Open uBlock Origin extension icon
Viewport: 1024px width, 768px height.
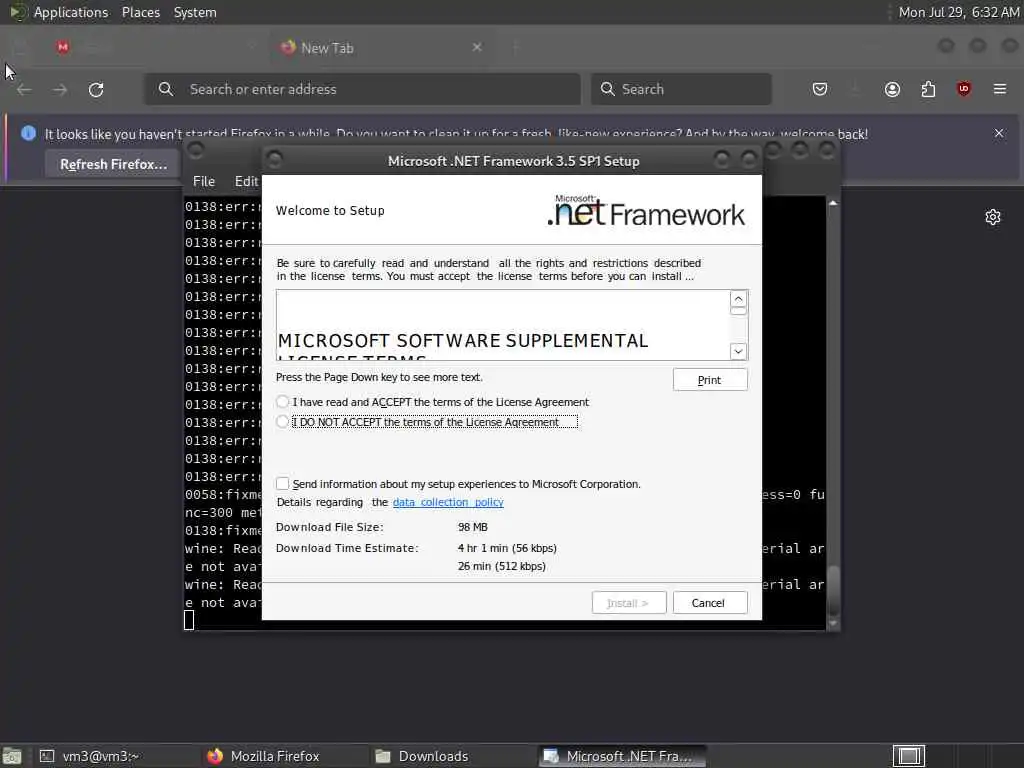964,89
